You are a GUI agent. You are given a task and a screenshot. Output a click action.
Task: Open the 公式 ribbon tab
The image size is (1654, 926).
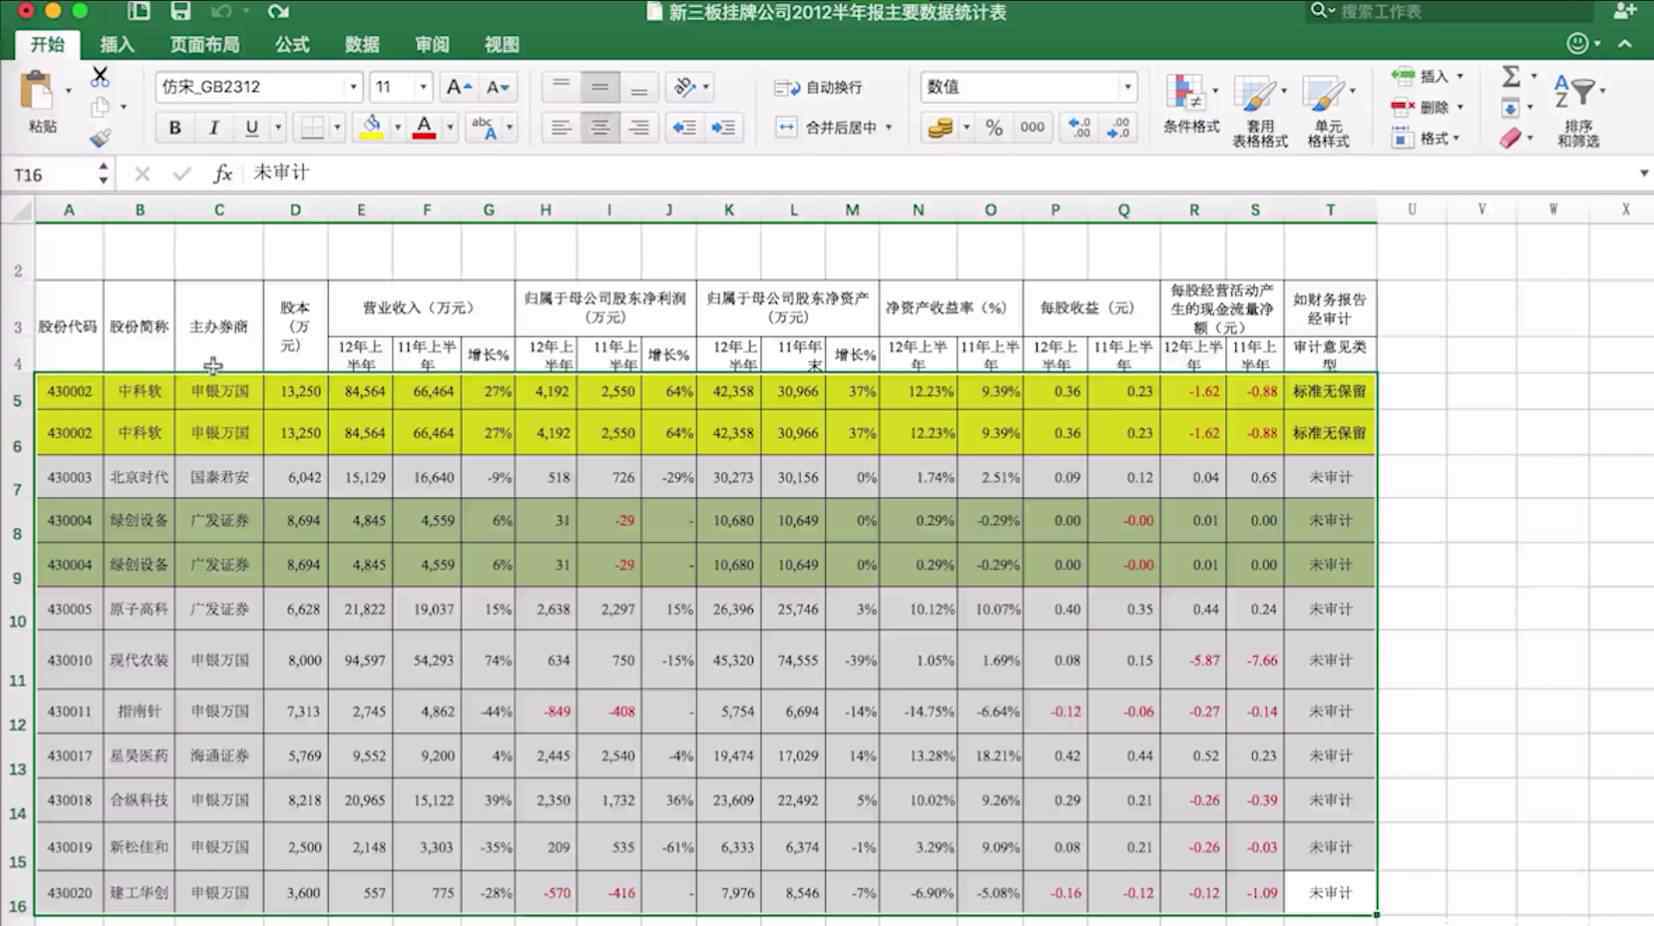coord(292,44)
